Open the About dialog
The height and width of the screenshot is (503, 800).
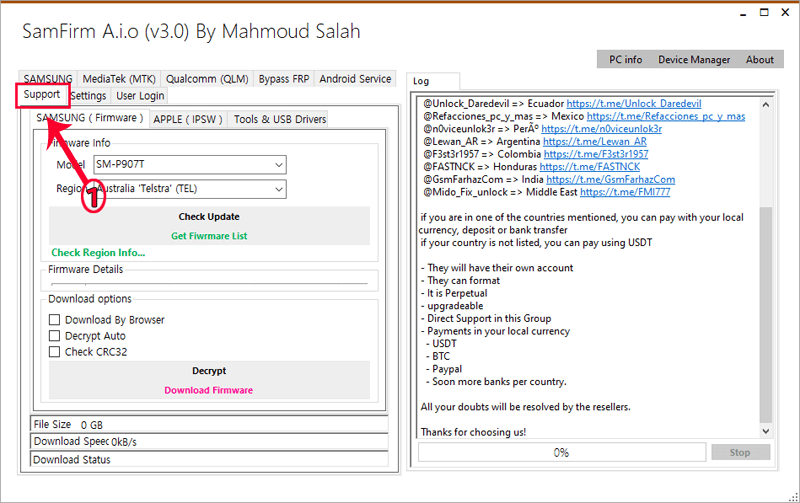760,60
